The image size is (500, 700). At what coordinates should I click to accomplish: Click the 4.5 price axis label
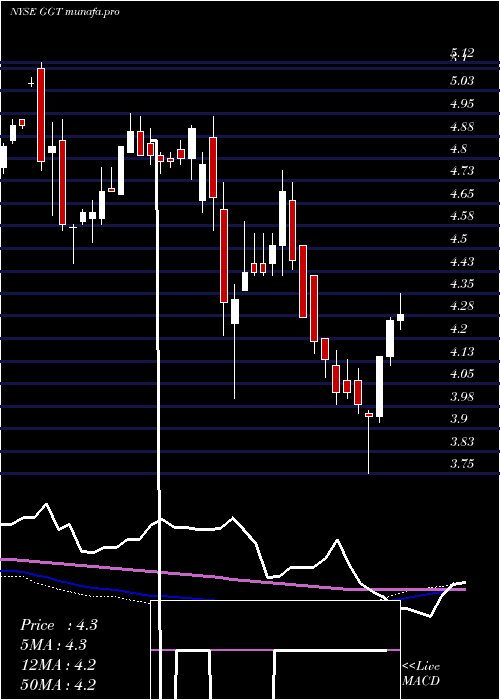coord(459,239)
